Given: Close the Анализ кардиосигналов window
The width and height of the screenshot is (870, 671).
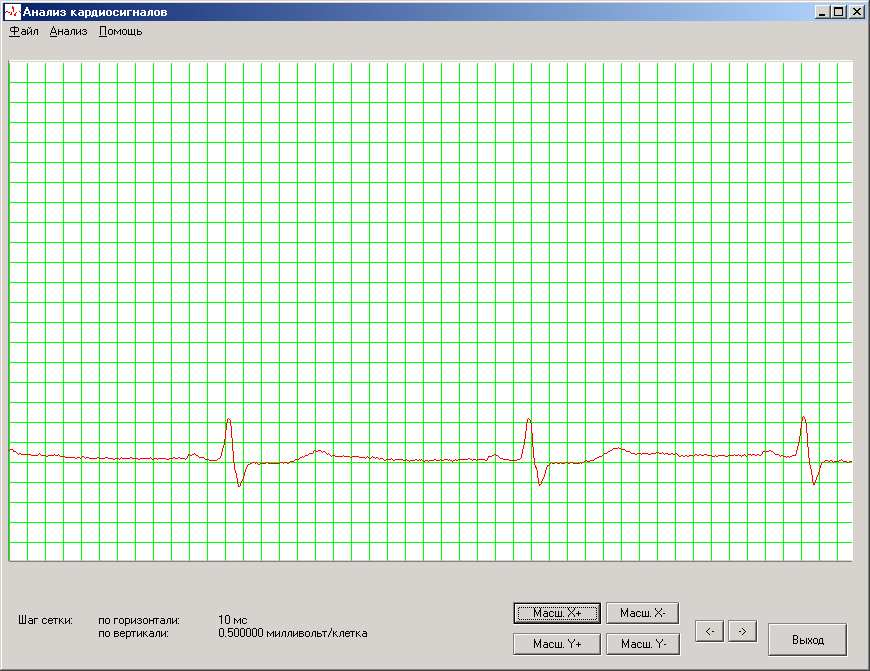Looking at the screenshot, I should [856, 12].
